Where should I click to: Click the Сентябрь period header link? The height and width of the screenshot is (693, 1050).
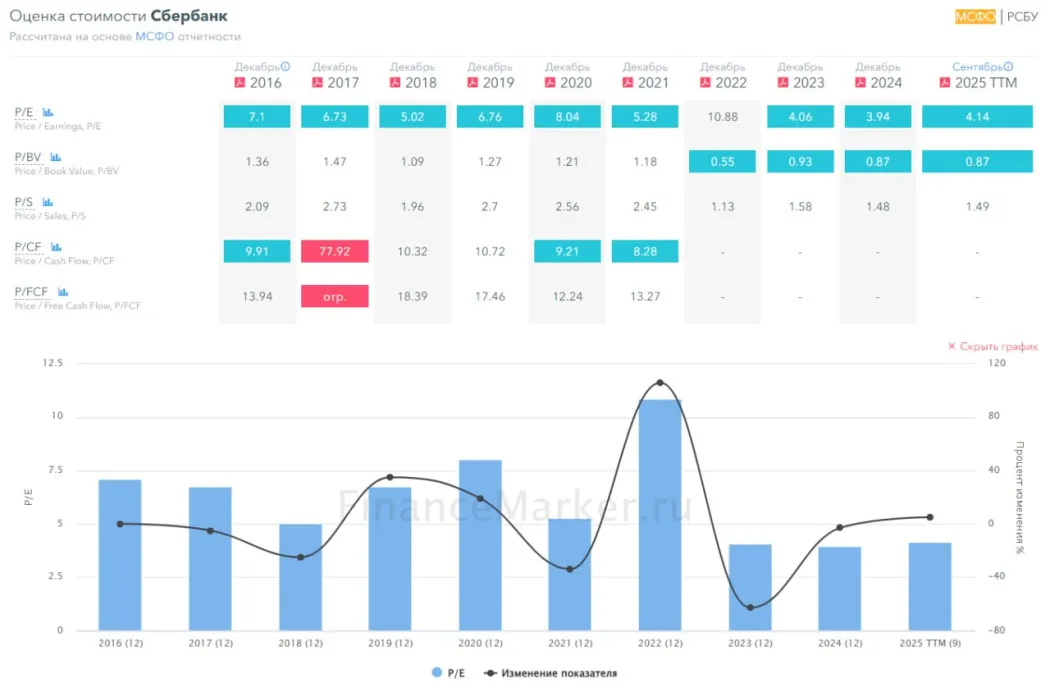(976, 67)
